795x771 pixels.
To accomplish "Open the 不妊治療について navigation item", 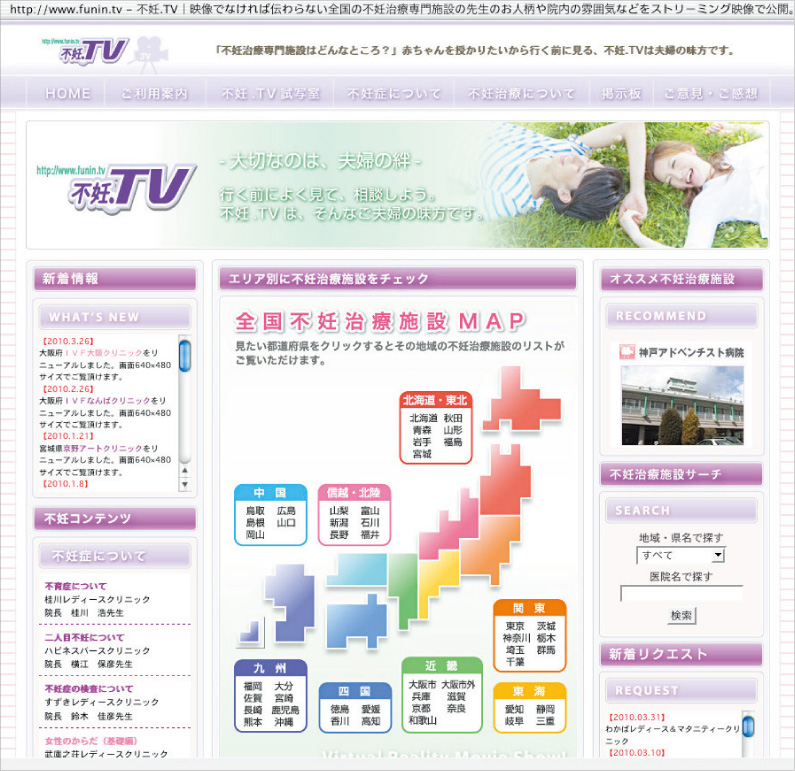I will pyautogui.click(x=521, y=93).
